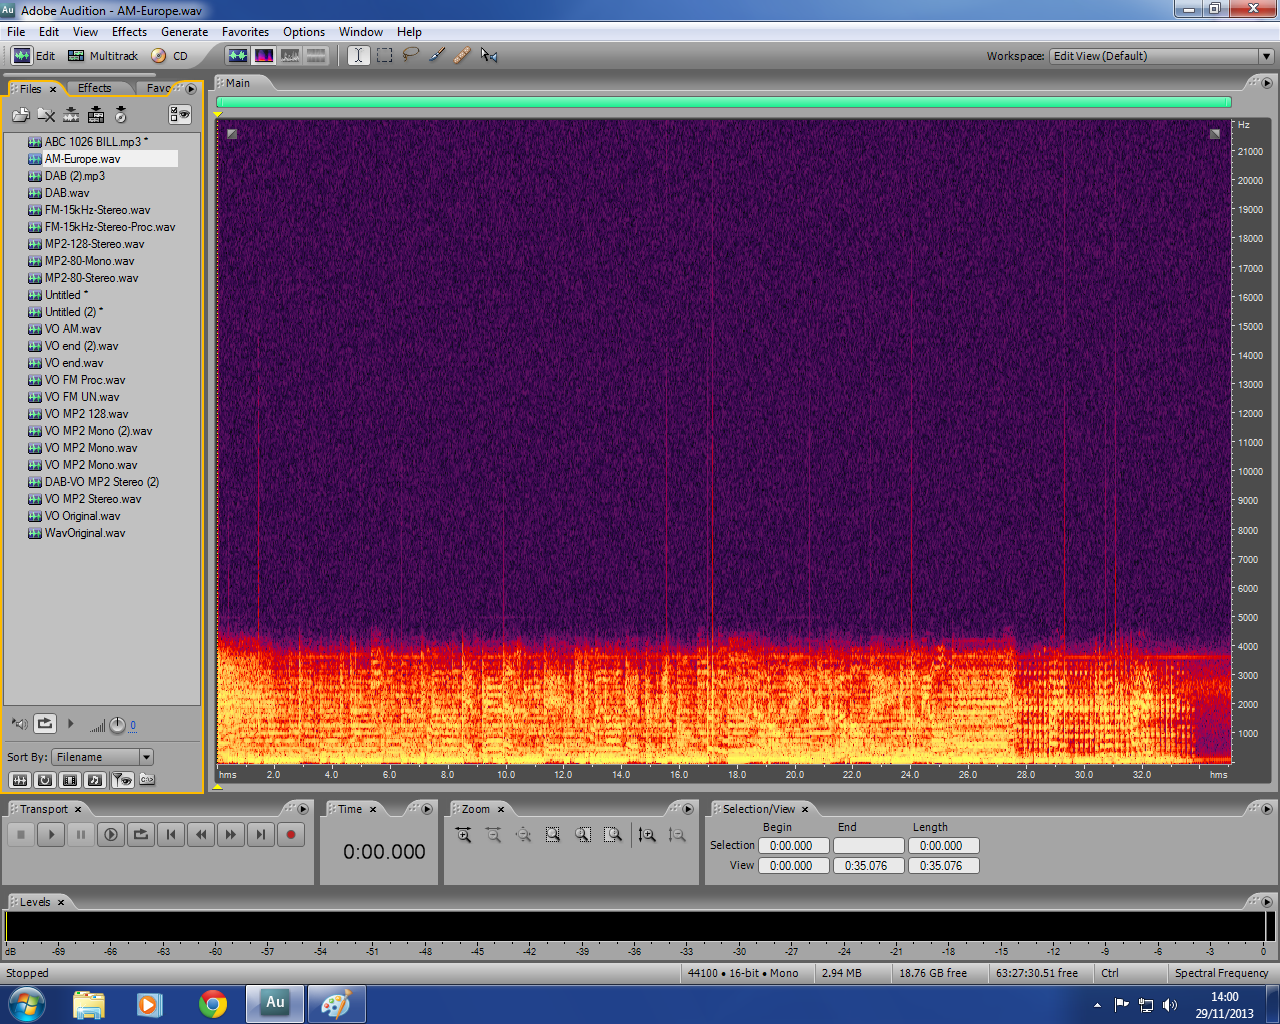Viewport: 1280px width, 1024px height.
Task: Click Insert Into CD List icon
Action: (x=121, y=115)
